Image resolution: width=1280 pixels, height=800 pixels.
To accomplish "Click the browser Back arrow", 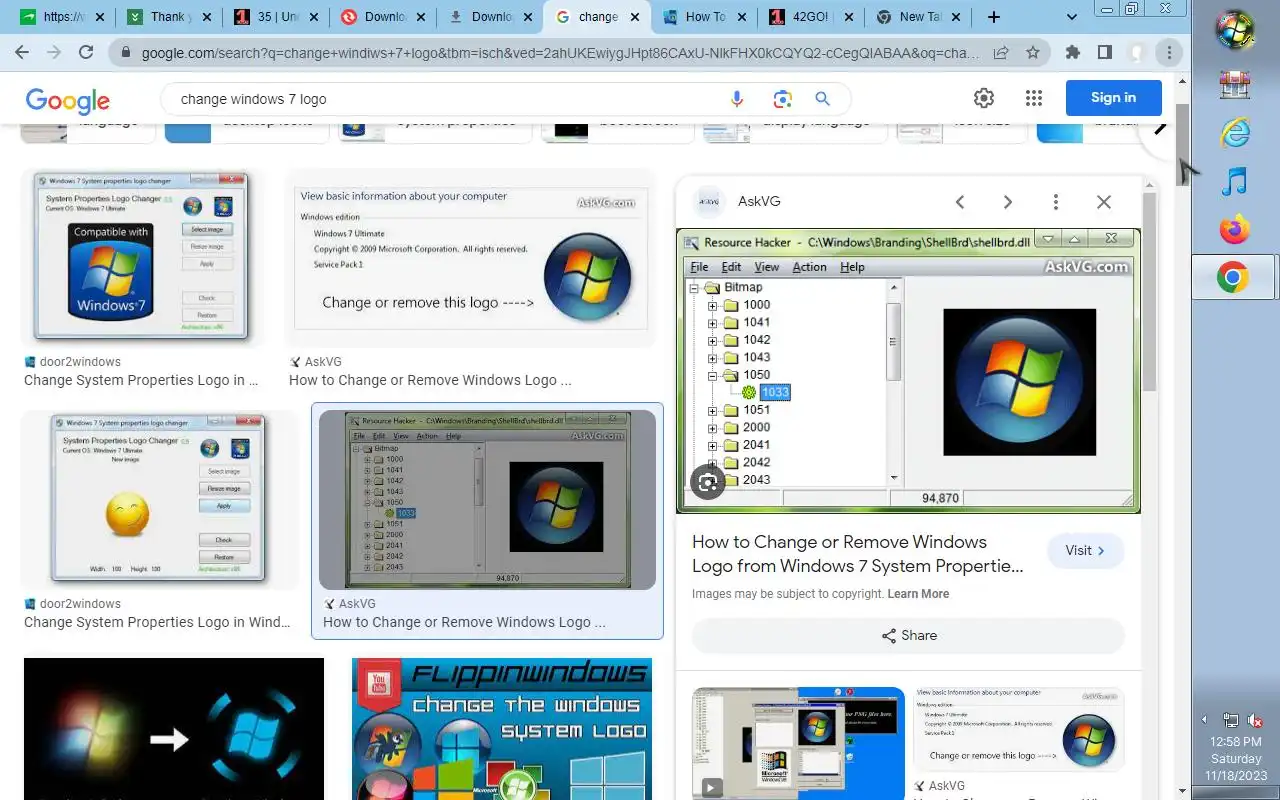I will (x=22, y=52).
